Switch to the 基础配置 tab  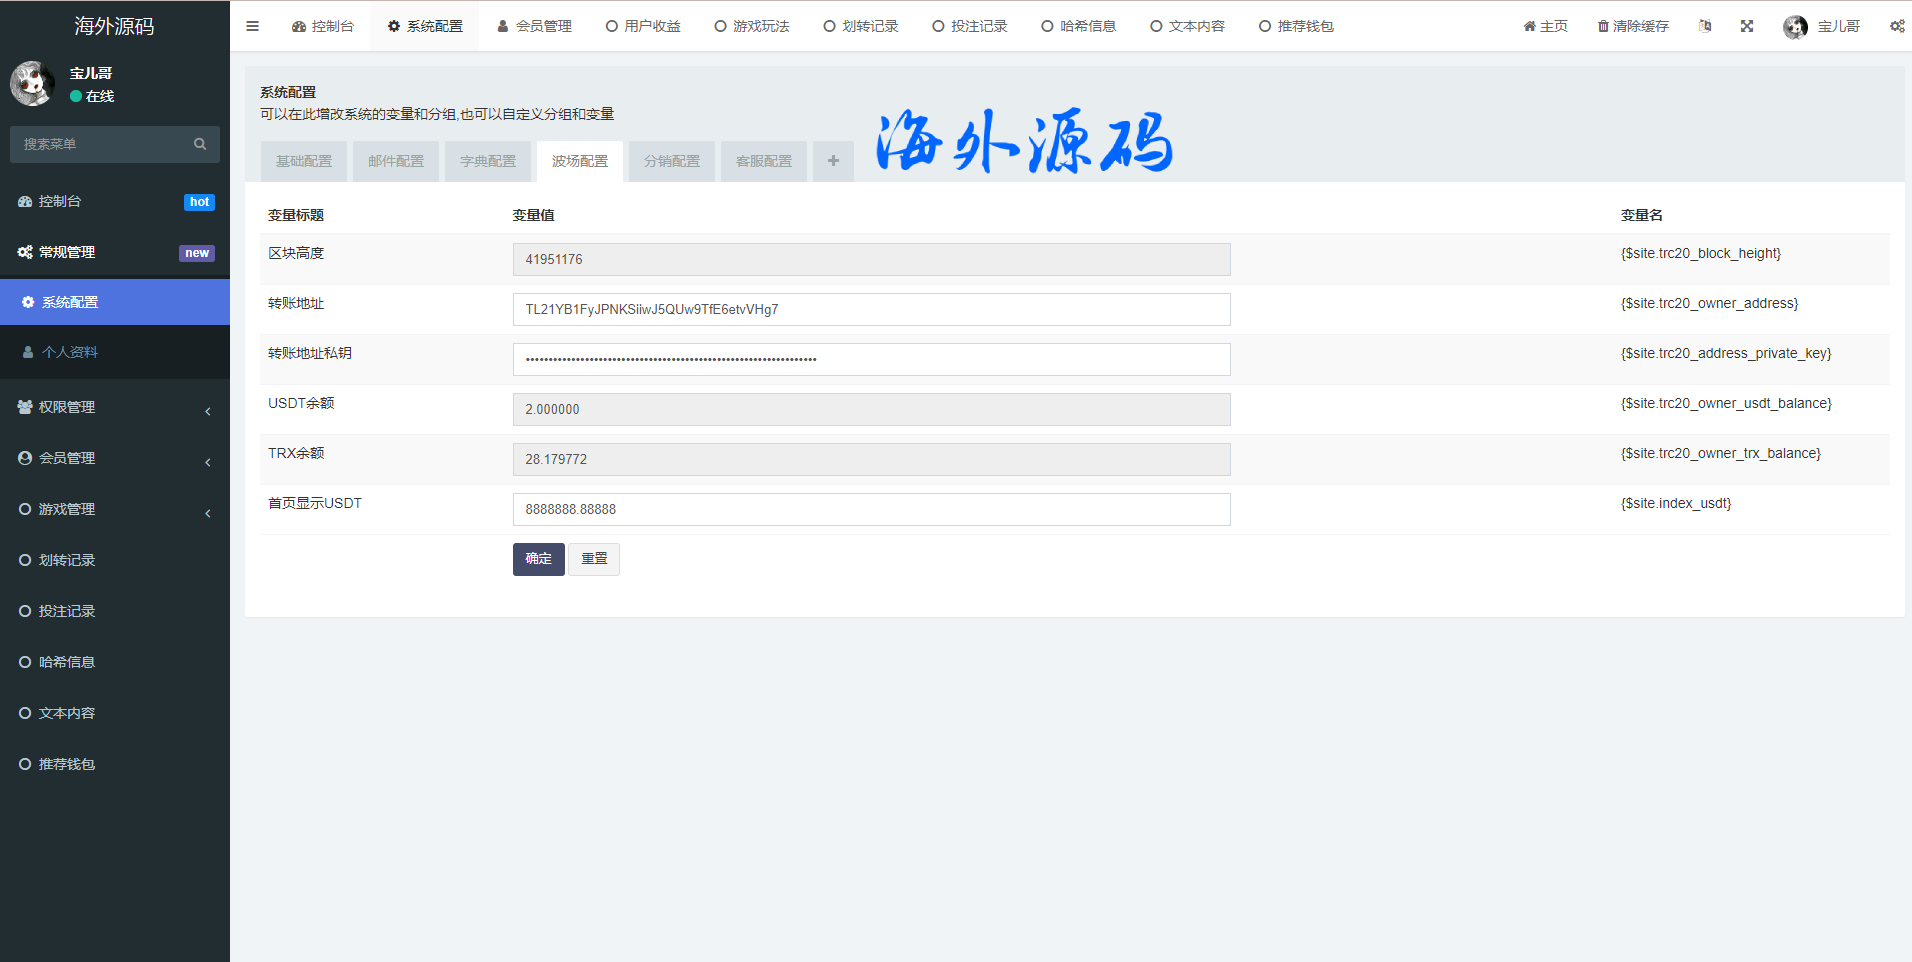304,161
